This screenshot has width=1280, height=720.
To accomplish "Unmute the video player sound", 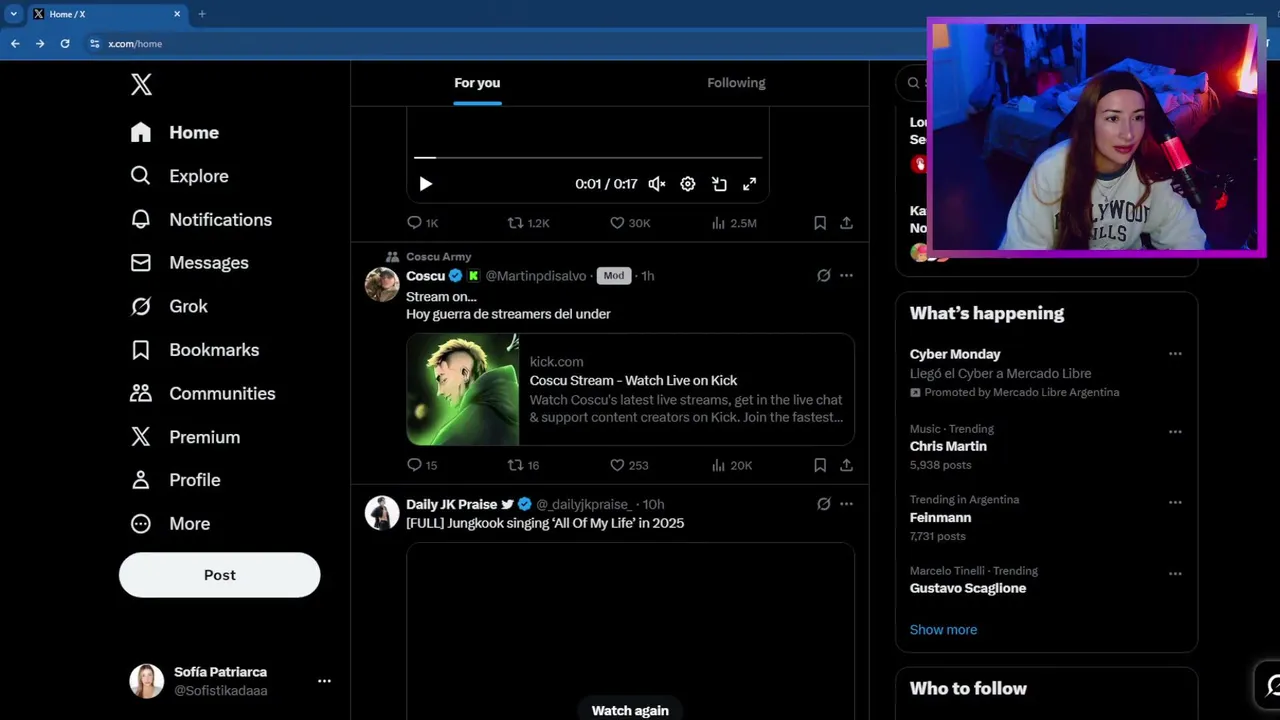I will (x=657, y=184).
